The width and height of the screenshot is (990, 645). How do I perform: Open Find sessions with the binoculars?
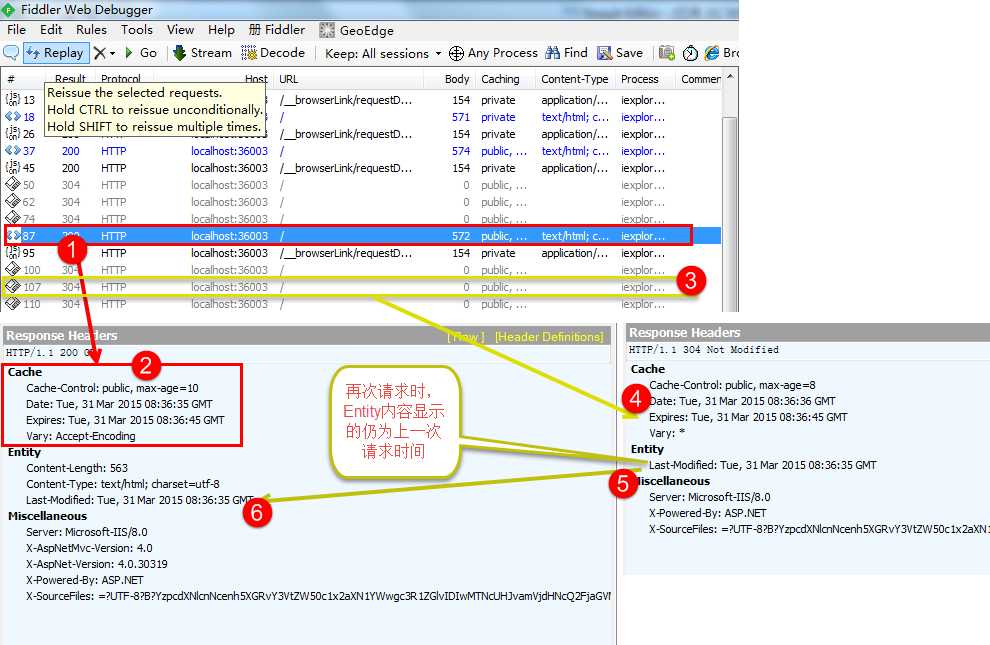point(566,53)
